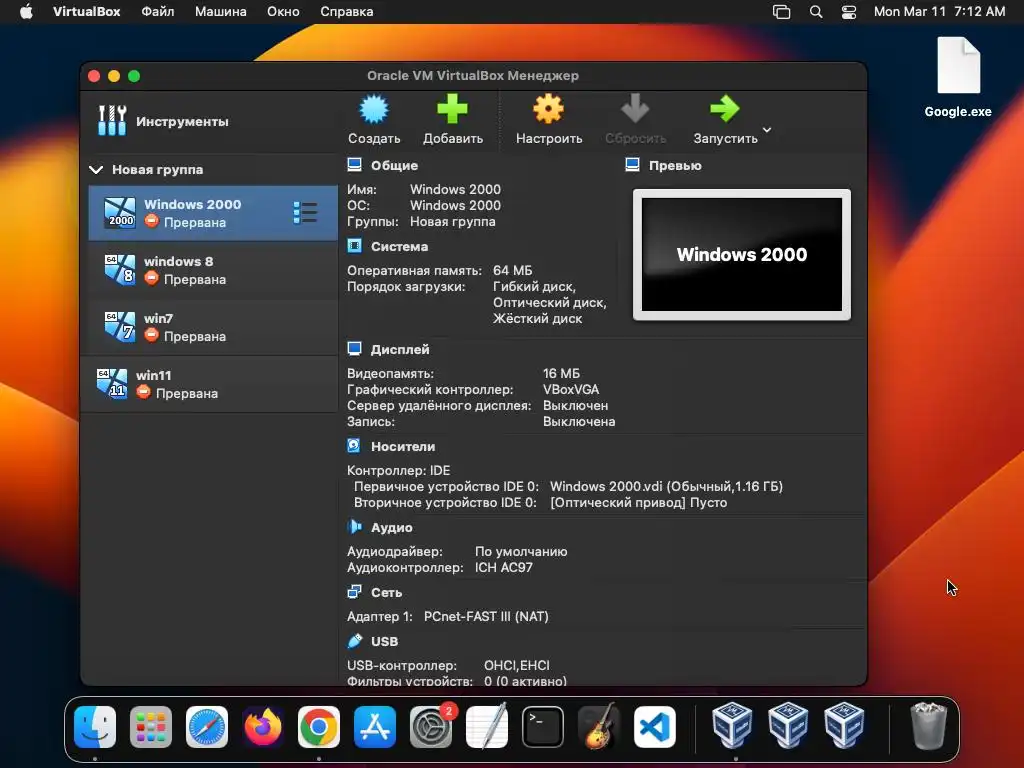Image resolution: width=1024 pixels, height=768 pixels.
Task: Click the Оптический привод Пусто entry
Action: [639, 503]
